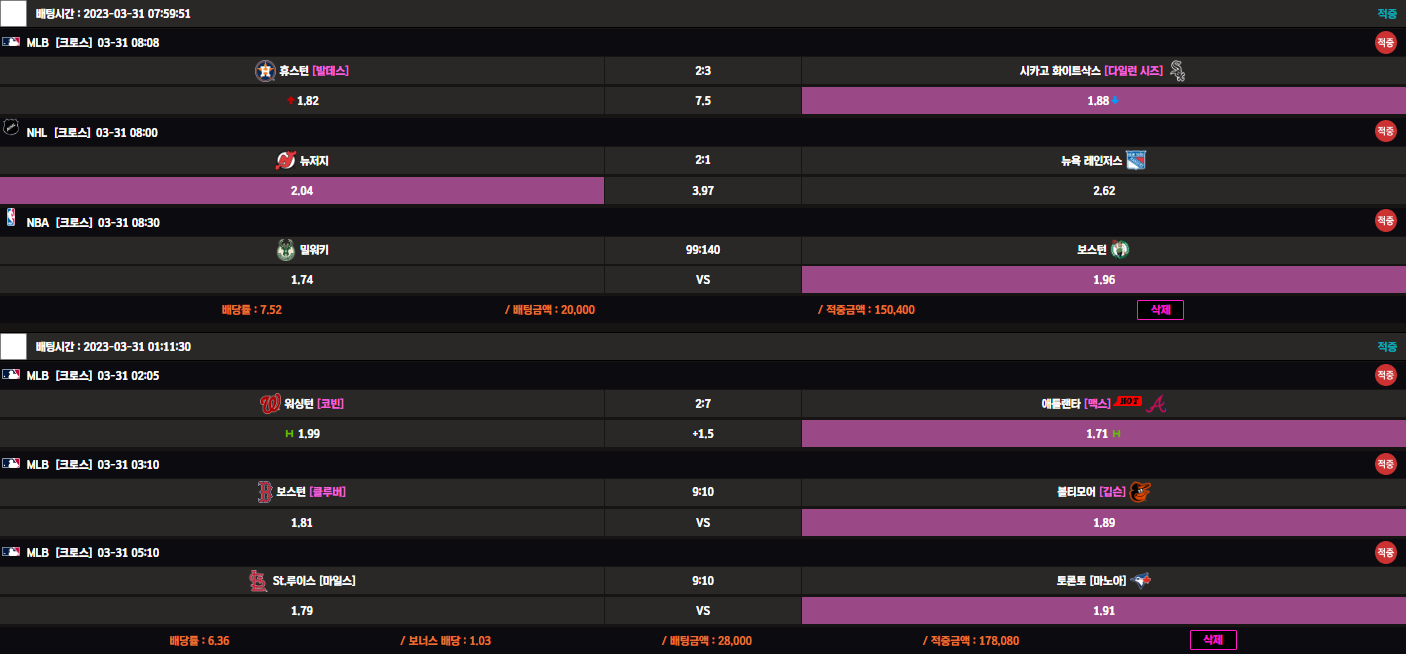The width and height of the screenshot is (1406, 654).
Task: Click the Boston Celtics logo
Action: point(1120,250)
